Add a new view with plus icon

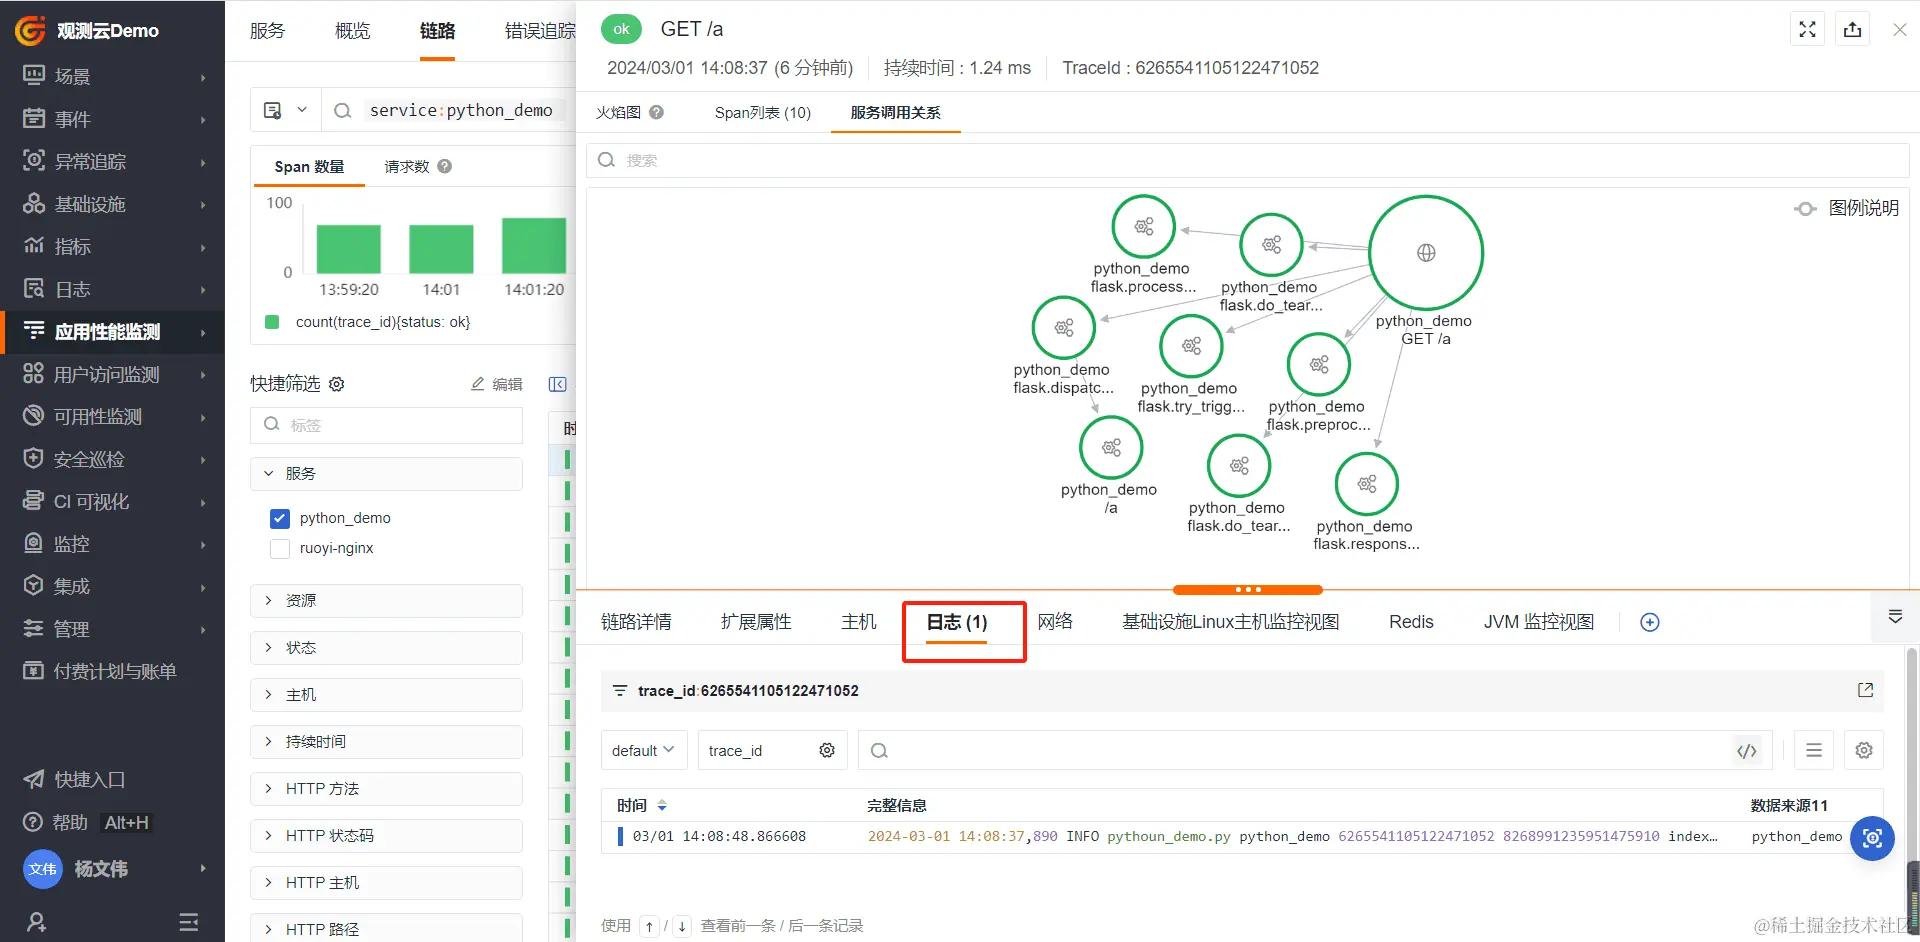[x=1650, y=622]
